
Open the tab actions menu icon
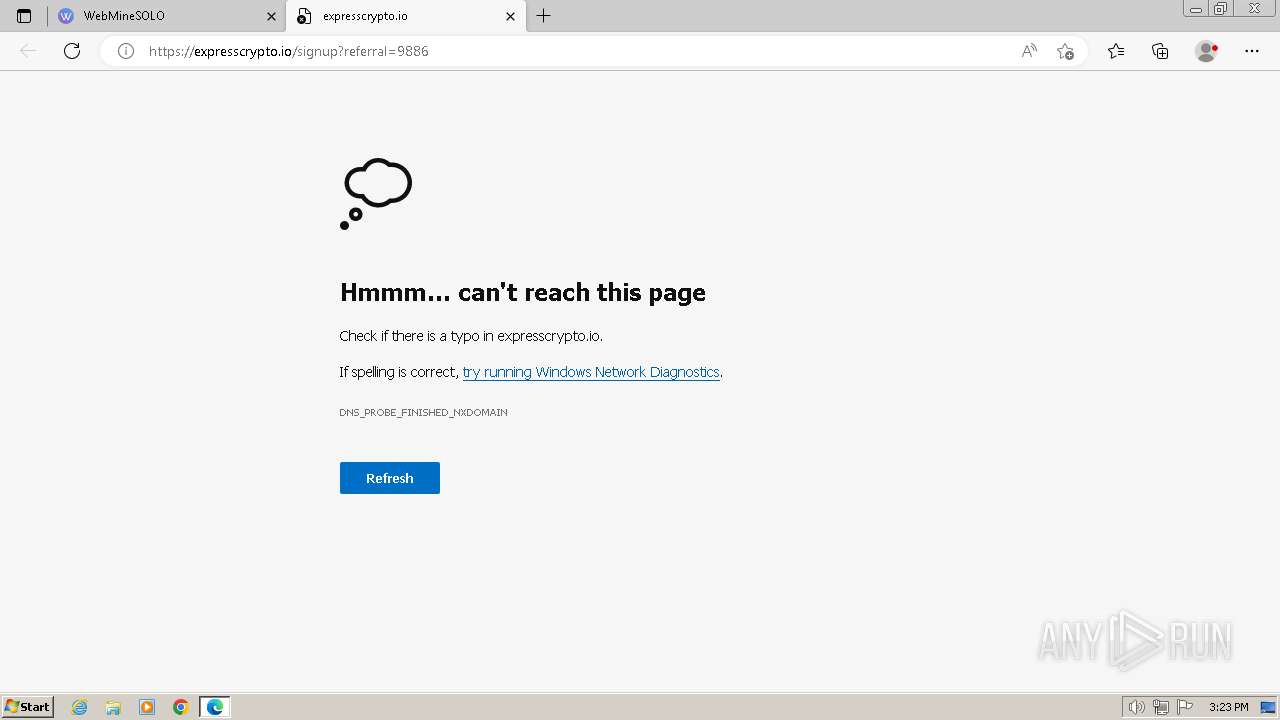coord(24,16)
